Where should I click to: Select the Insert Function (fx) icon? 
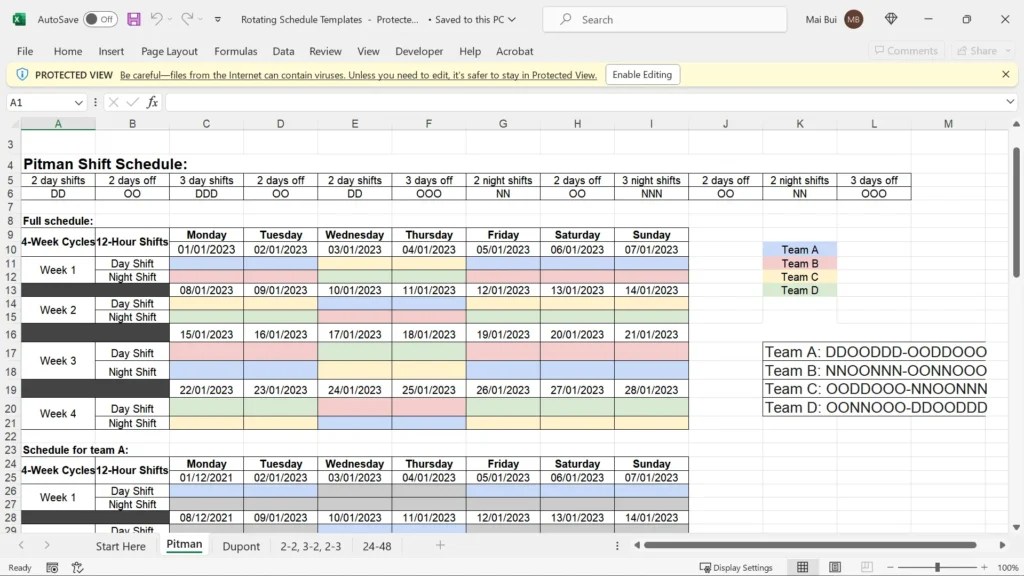(x=152, y=101)
